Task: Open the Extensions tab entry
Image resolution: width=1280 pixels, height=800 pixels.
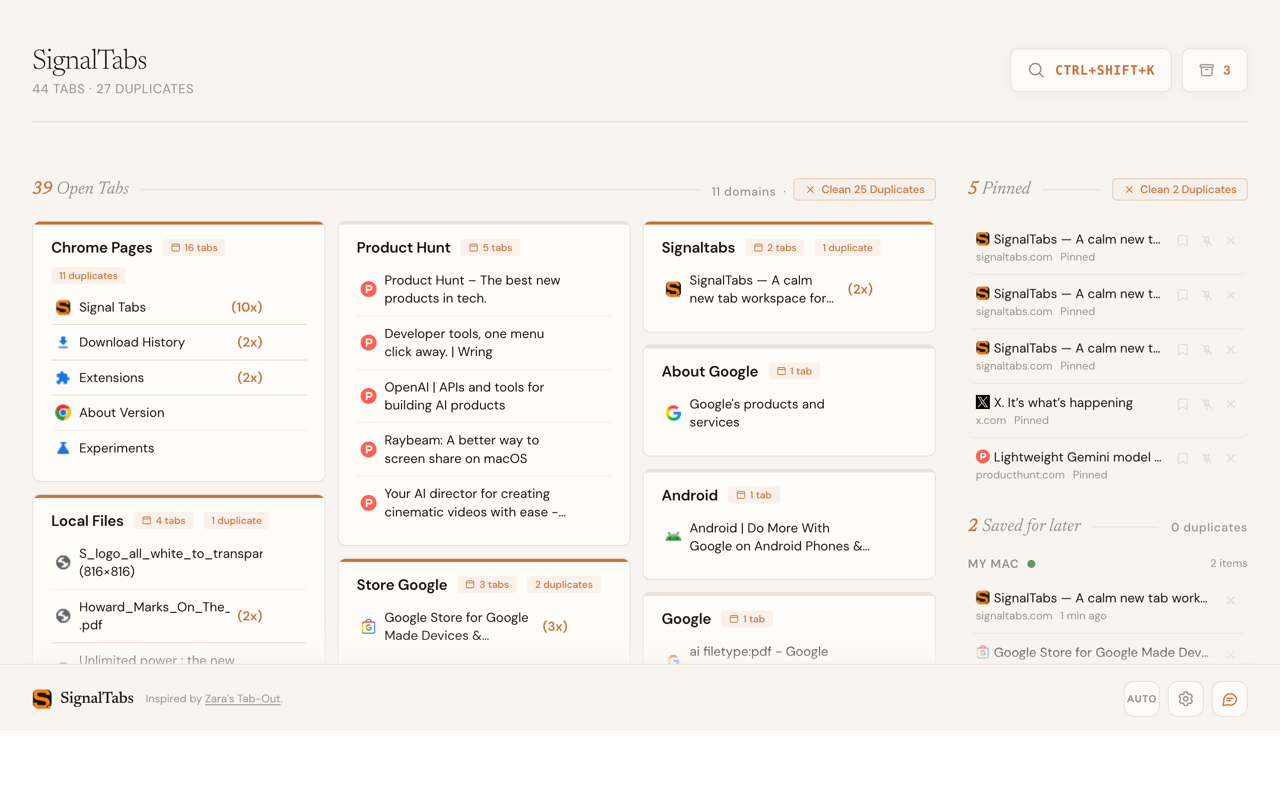Action: [179, 378]
